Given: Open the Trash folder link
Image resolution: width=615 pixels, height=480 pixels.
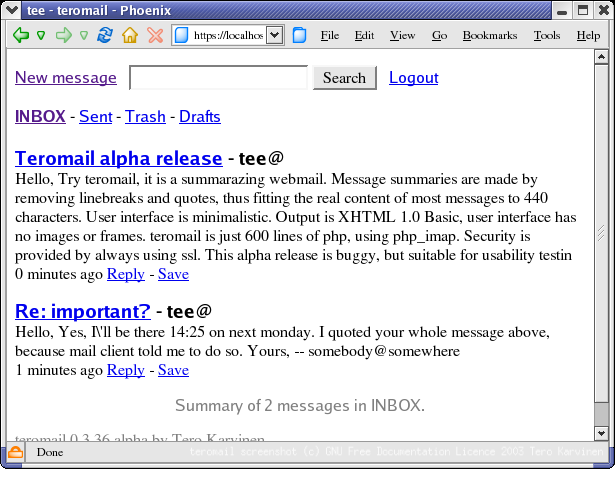Looking at the screenshot, I should (x=145, y=116).
